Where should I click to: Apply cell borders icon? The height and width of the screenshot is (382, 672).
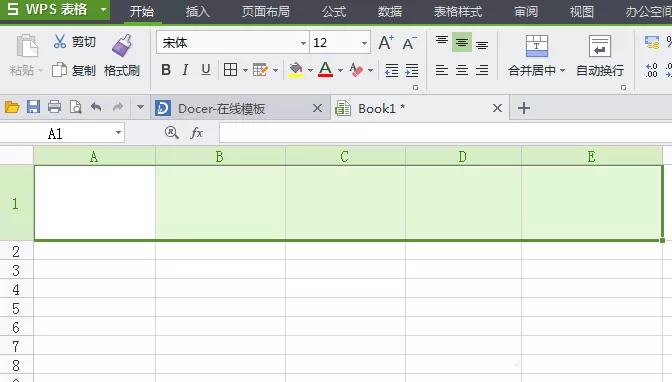tap(231, 69)
